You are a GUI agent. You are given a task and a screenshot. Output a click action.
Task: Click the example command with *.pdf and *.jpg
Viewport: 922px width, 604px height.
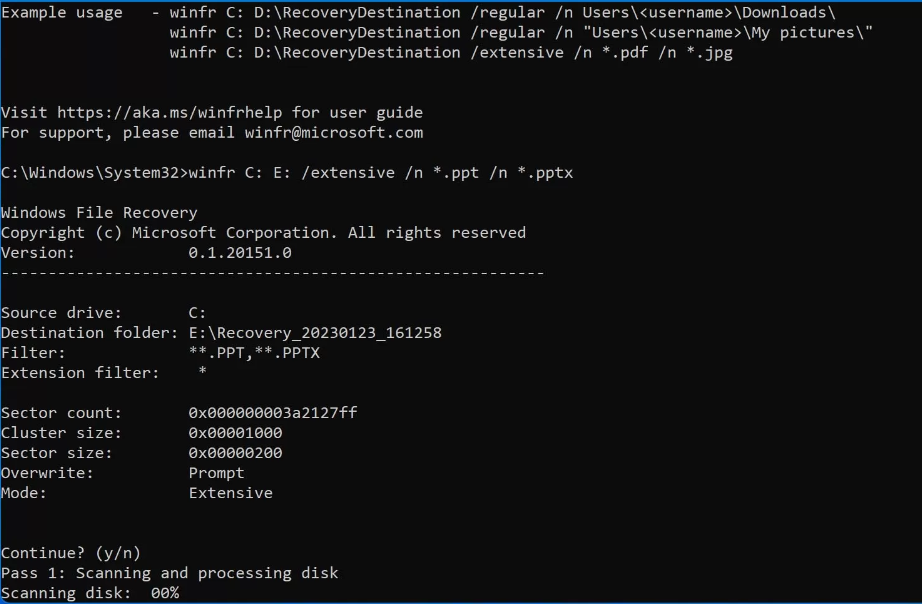point(450,52)
